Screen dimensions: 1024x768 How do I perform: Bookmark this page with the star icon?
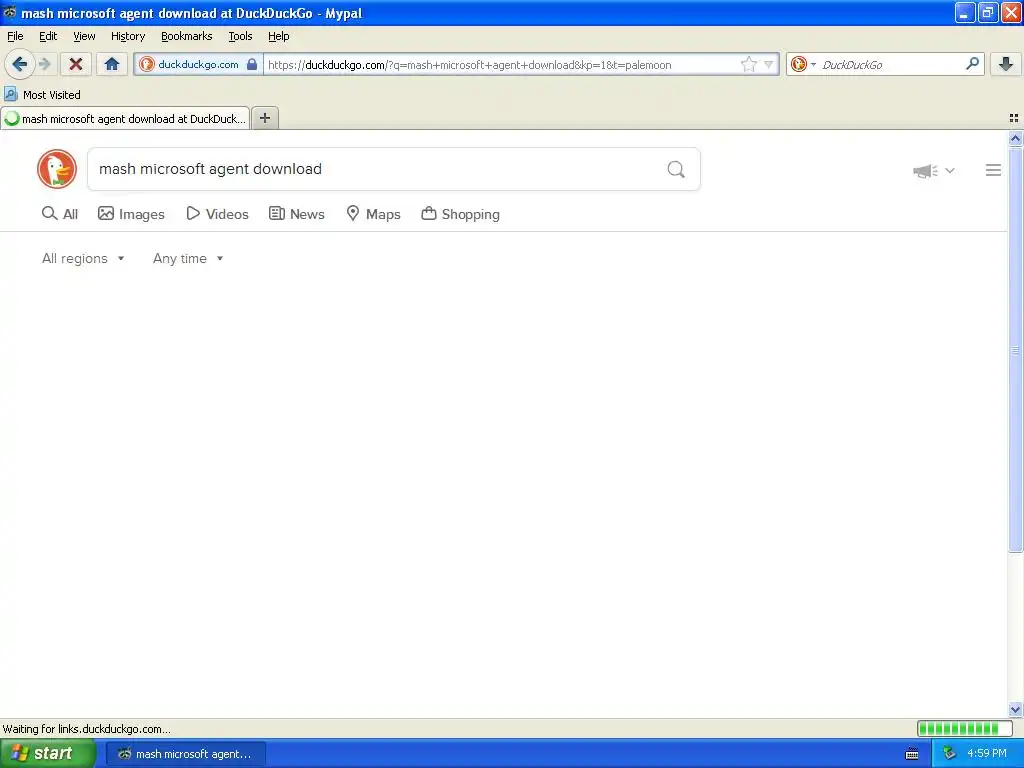pos(748,64)
